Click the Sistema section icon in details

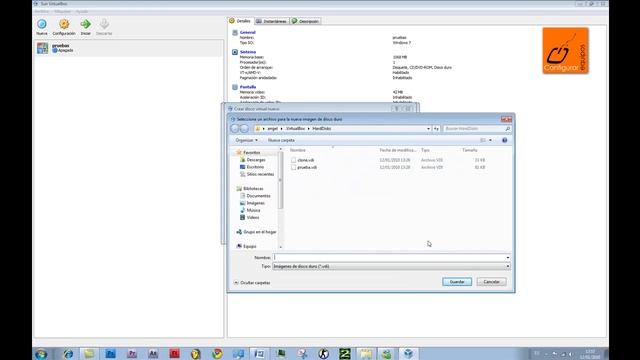(235, 52)
